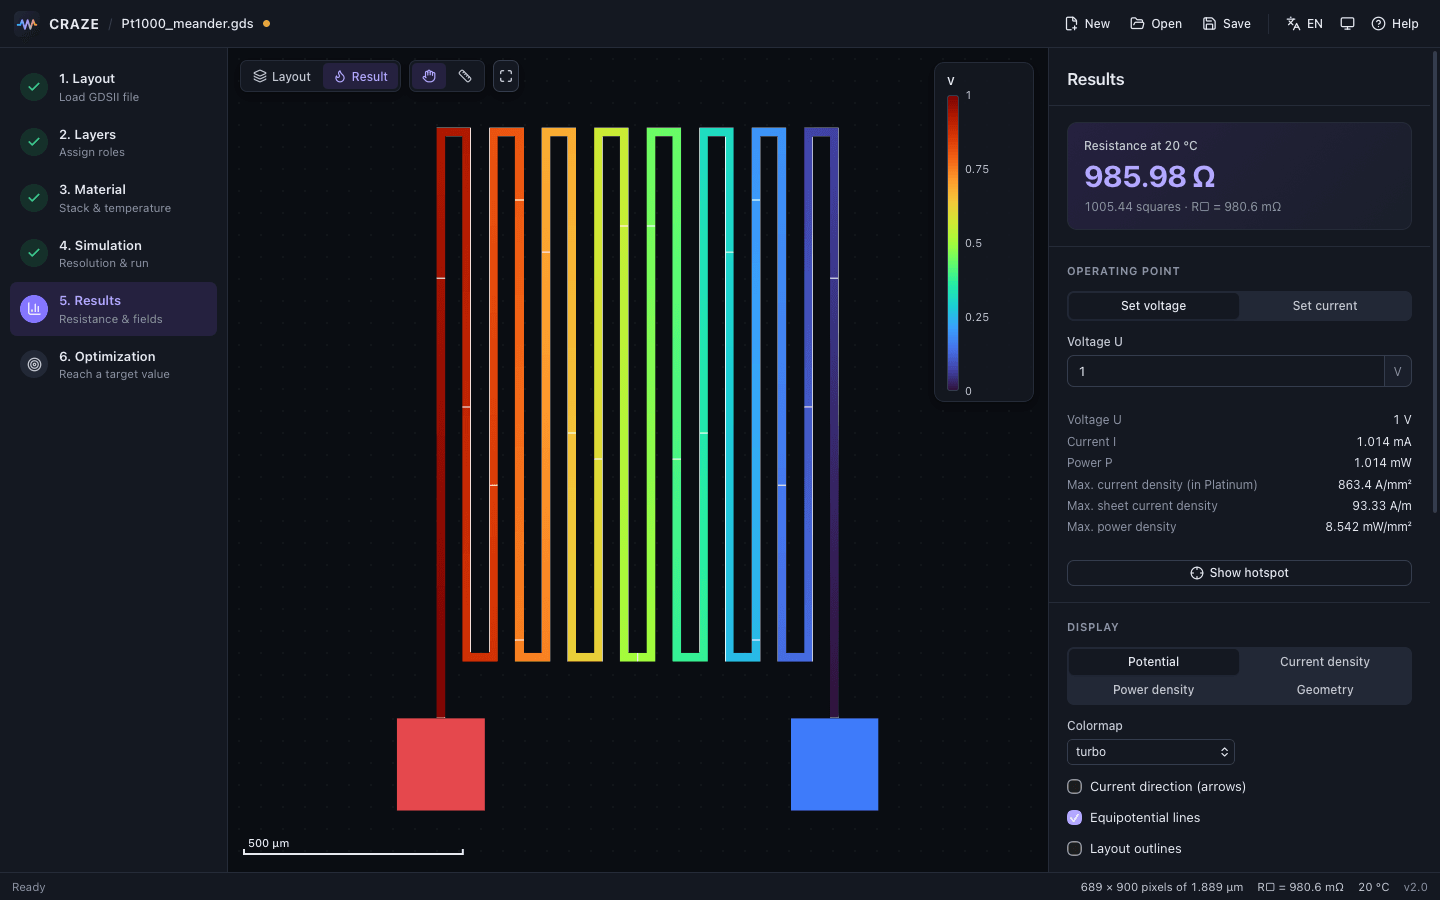This screenshot has width=1440, height=900.
Task: Enable Layout outlines checkbox
Action: [1075, 849]
